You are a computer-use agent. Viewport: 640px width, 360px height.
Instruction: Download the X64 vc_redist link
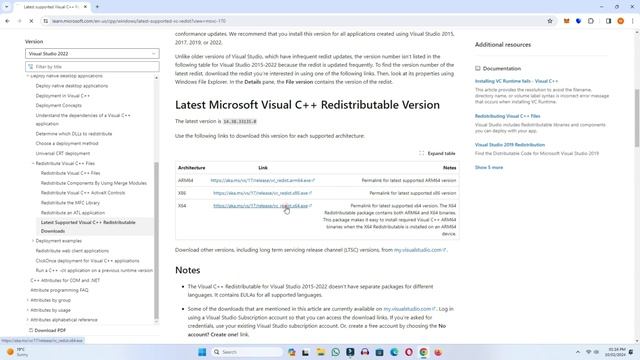[262, 206]
